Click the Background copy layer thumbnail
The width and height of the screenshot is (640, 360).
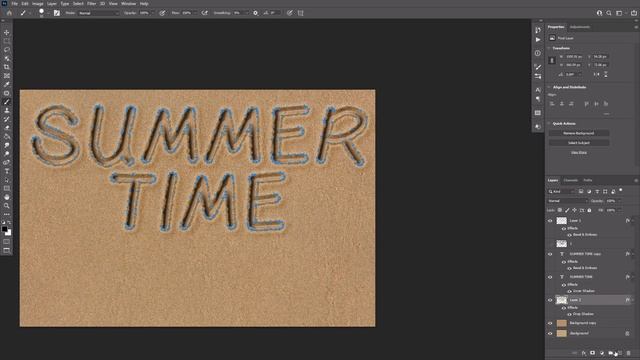(562, 323)
